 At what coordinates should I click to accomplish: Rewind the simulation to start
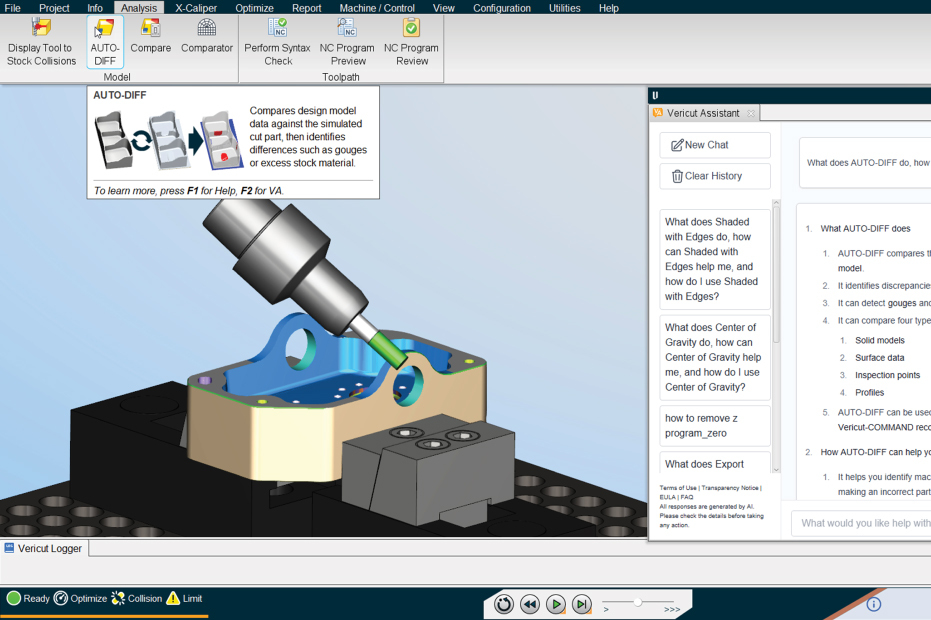pyautogui.click(x=530, y=605)
